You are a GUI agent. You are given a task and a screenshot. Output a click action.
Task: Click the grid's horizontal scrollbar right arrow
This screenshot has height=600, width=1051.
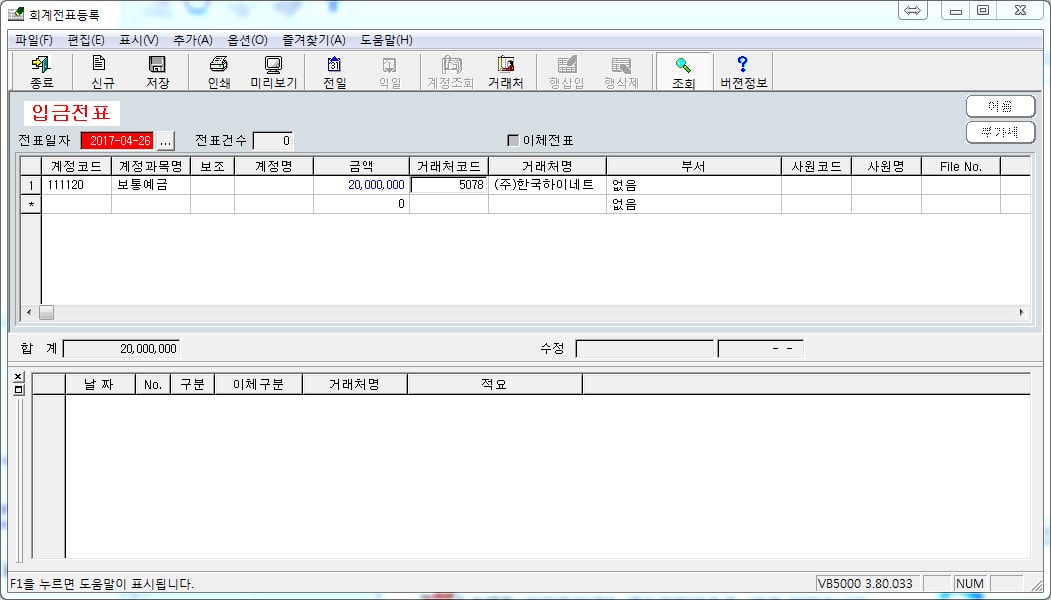click(x=1021, y=313)
